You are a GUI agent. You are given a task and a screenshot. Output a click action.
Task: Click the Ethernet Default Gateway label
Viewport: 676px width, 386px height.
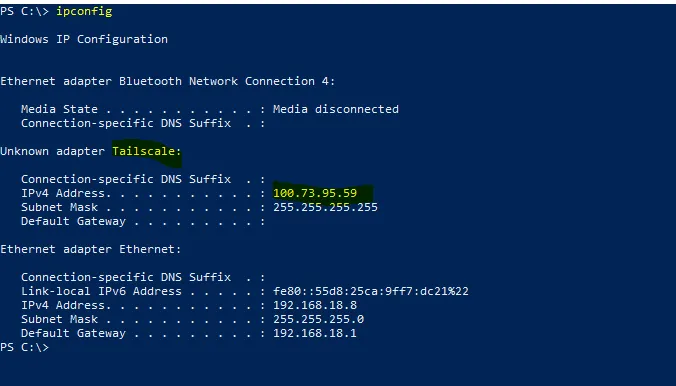click(x=74, y=333)
